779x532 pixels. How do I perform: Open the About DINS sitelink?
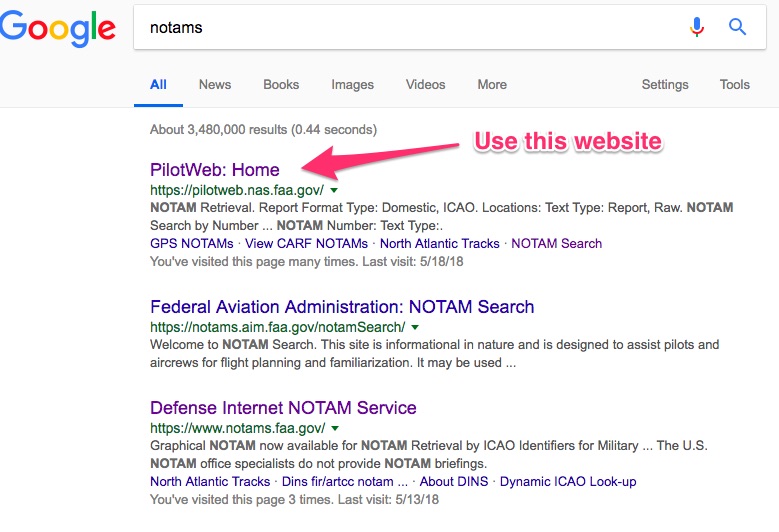[454, 481]
